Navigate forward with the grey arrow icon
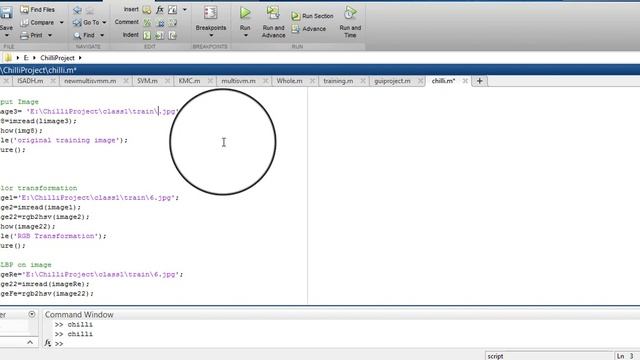Viewport: 640px width, 360px height. tap(90, 10)
